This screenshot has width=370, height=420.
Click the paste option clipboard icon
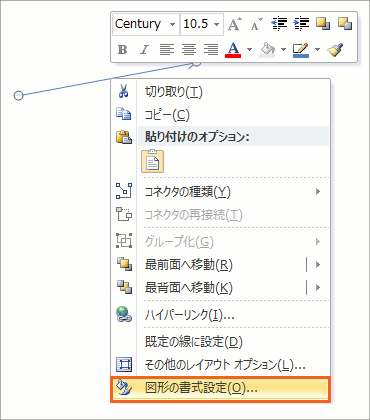point(153,161)
